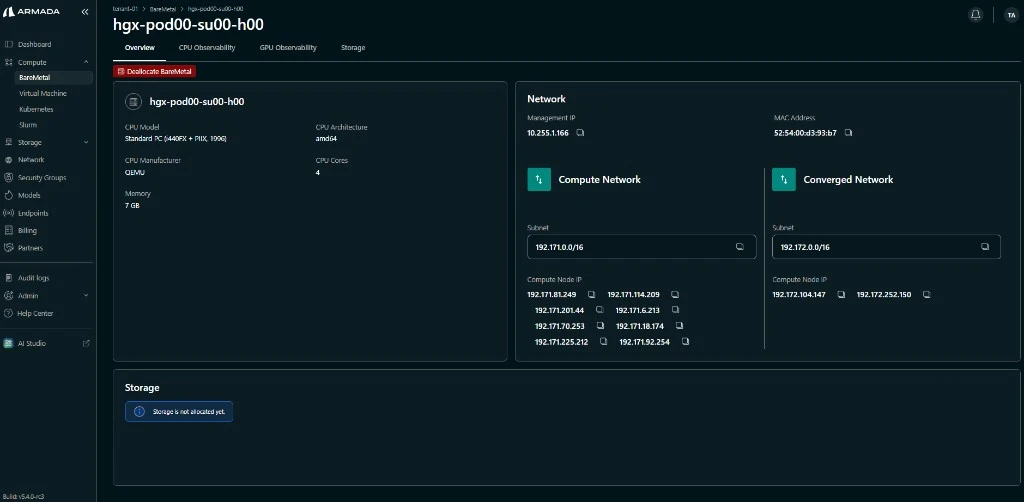1024x502 pixels.
Task: Copy the 192.172.0.0/16 subnet
Action: click(x=985, y=247)
